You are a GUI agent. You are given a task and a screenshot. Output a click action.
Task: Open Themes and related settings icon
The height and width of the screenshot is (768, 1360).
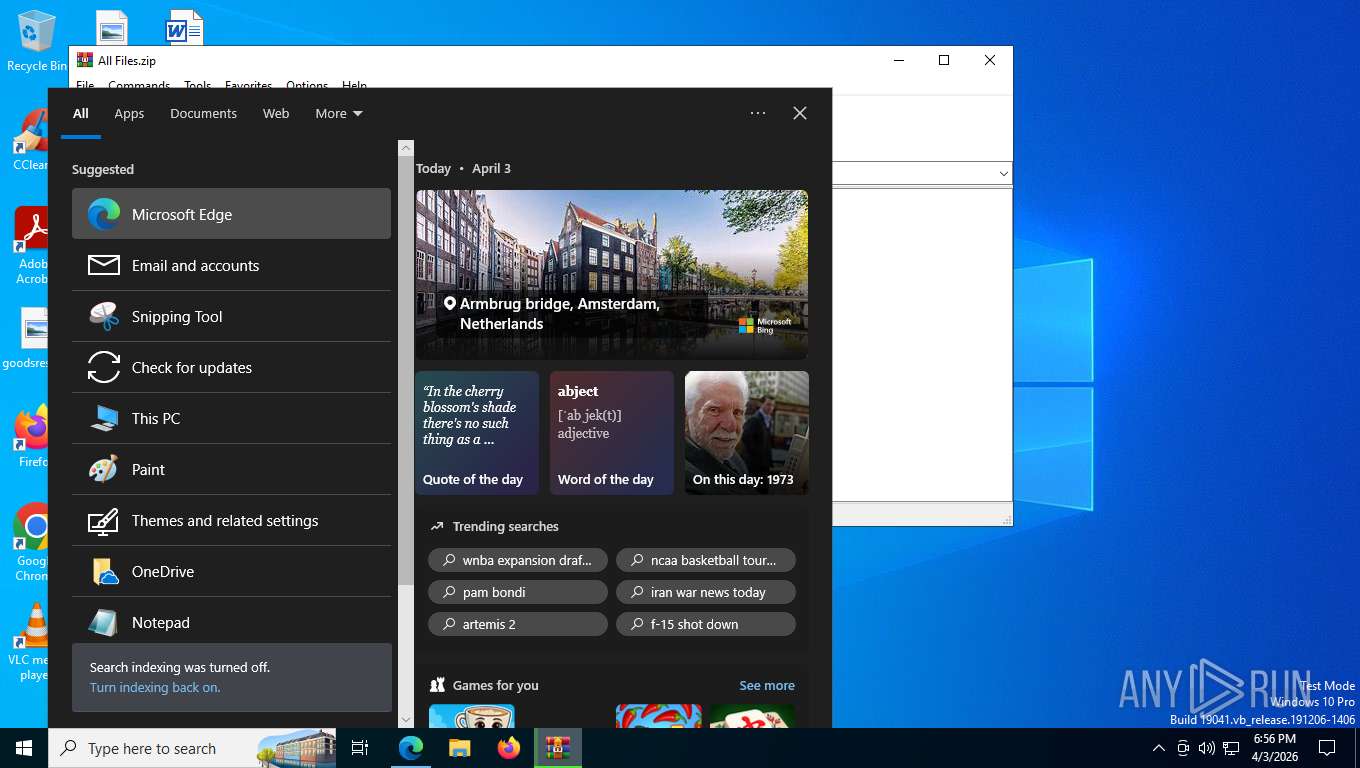pyautogui.click(x=104, y=520)
